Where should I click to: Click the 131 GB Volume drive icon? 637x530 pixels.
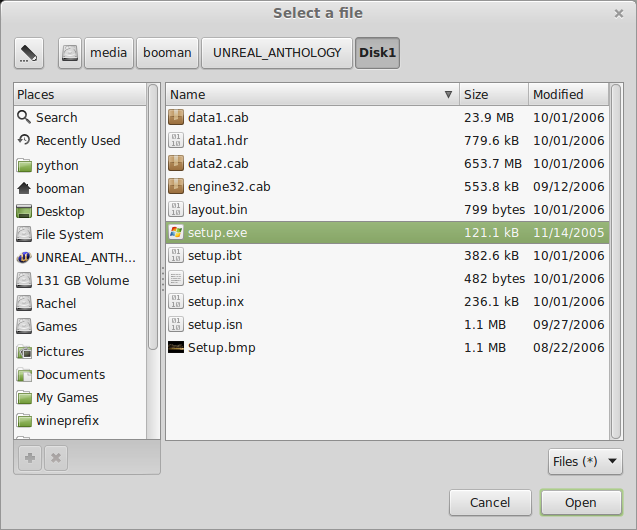tap(24, 280)
